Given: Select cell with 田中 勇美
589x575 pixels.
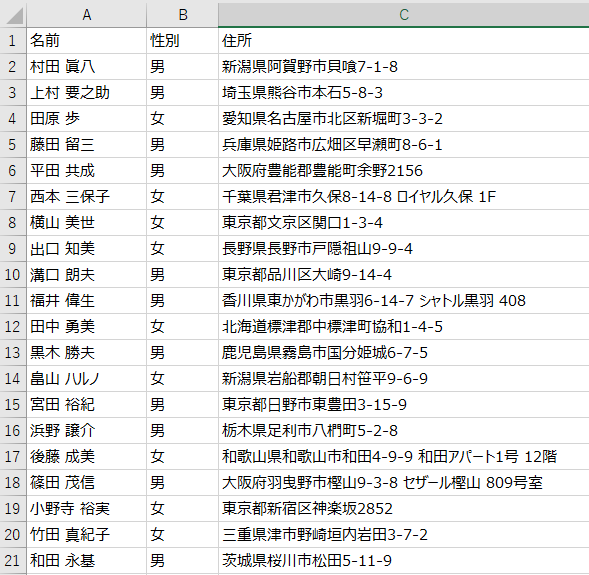Looking at the screenshot, I should [86, 326].
